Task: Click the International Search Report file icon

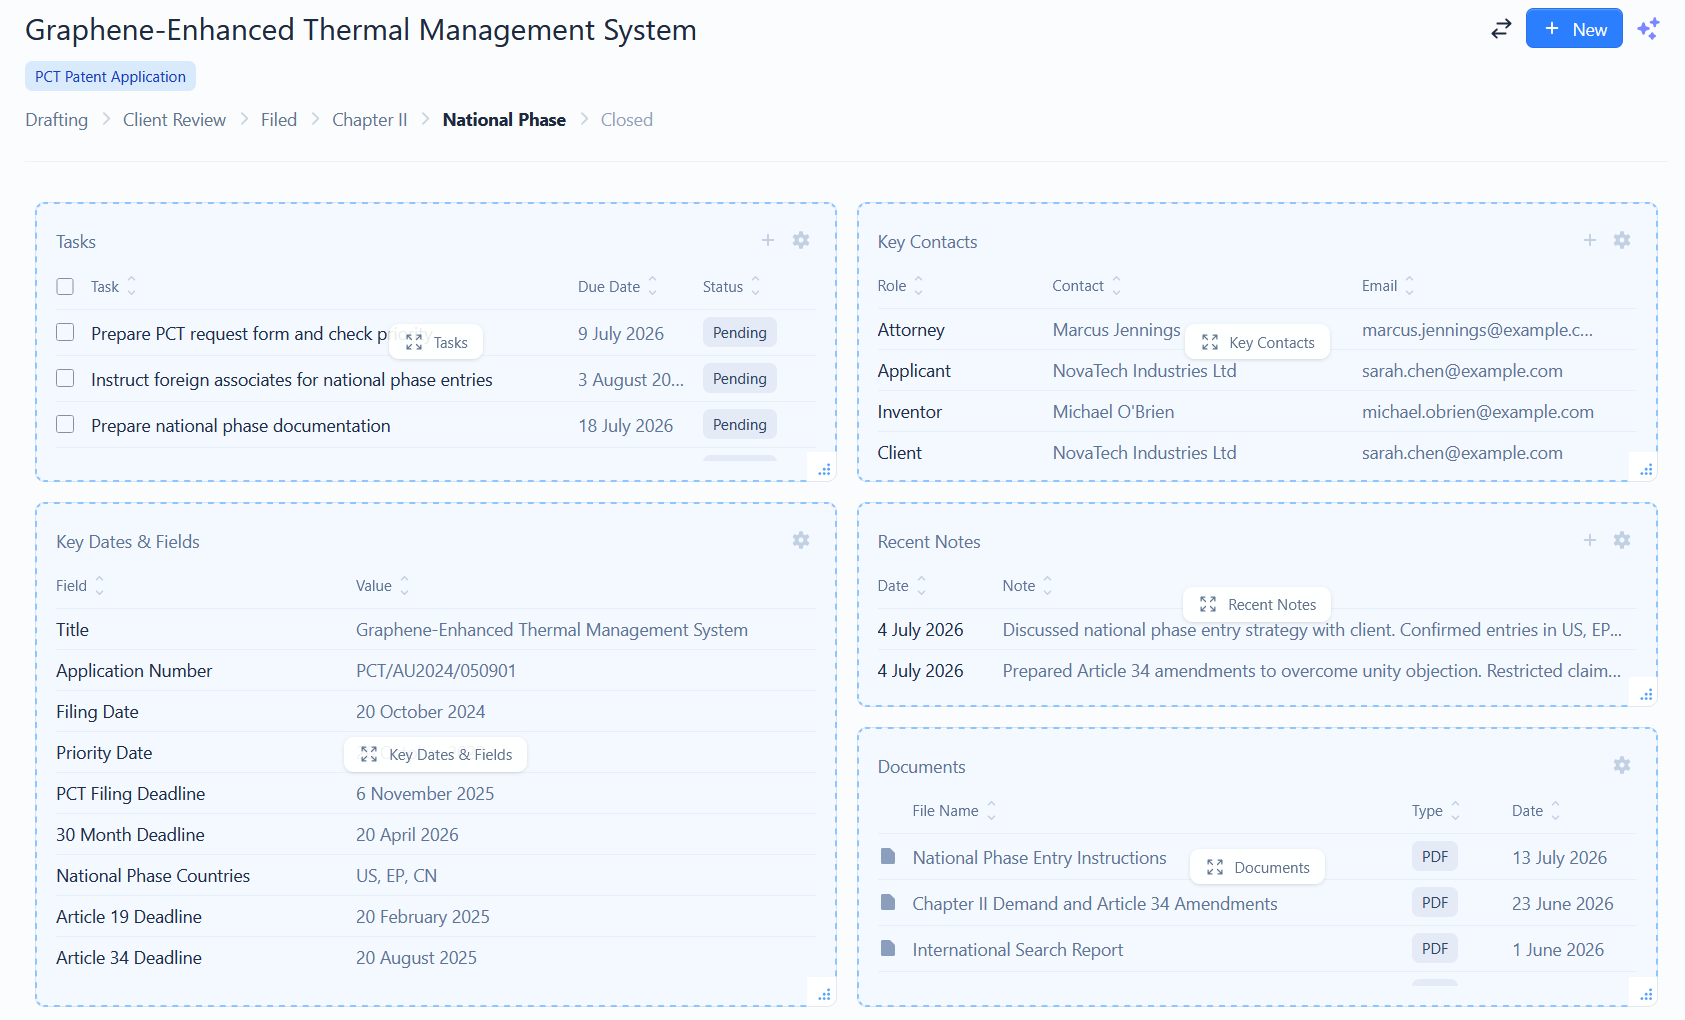Action: click(888, 948)
